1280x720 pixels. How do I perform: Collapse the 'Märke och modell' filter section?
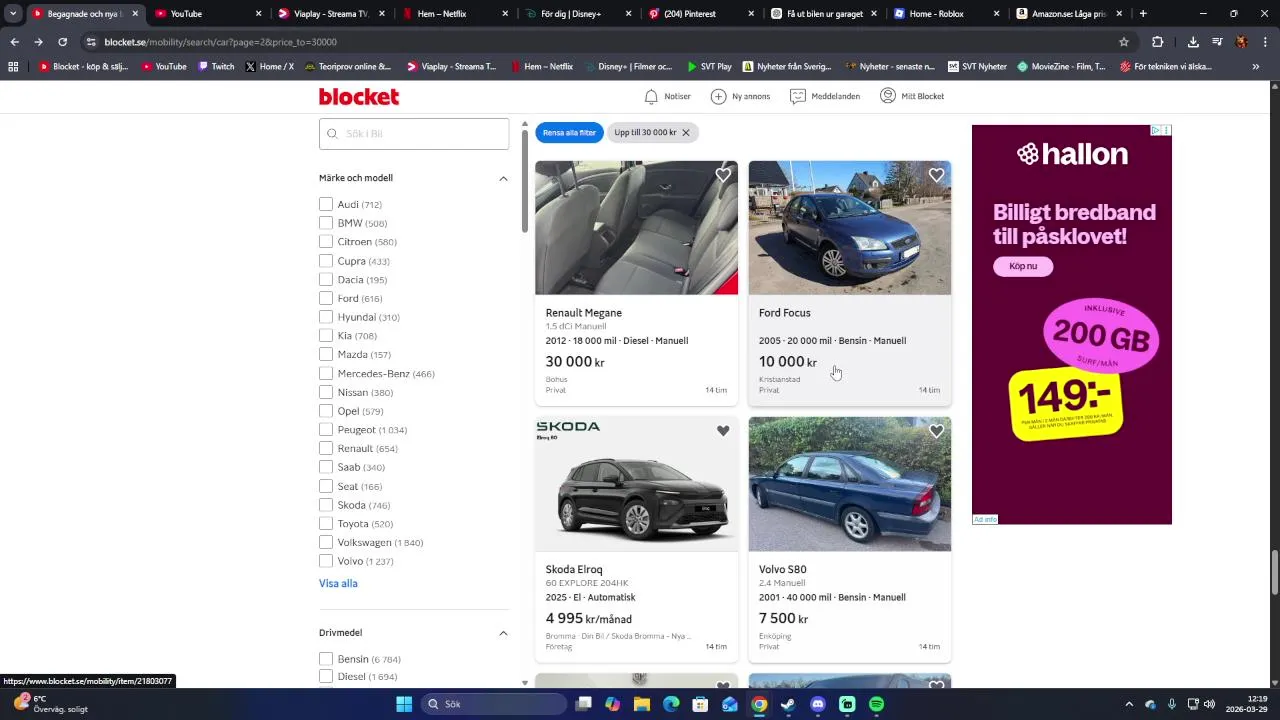[x=503, y=178]
